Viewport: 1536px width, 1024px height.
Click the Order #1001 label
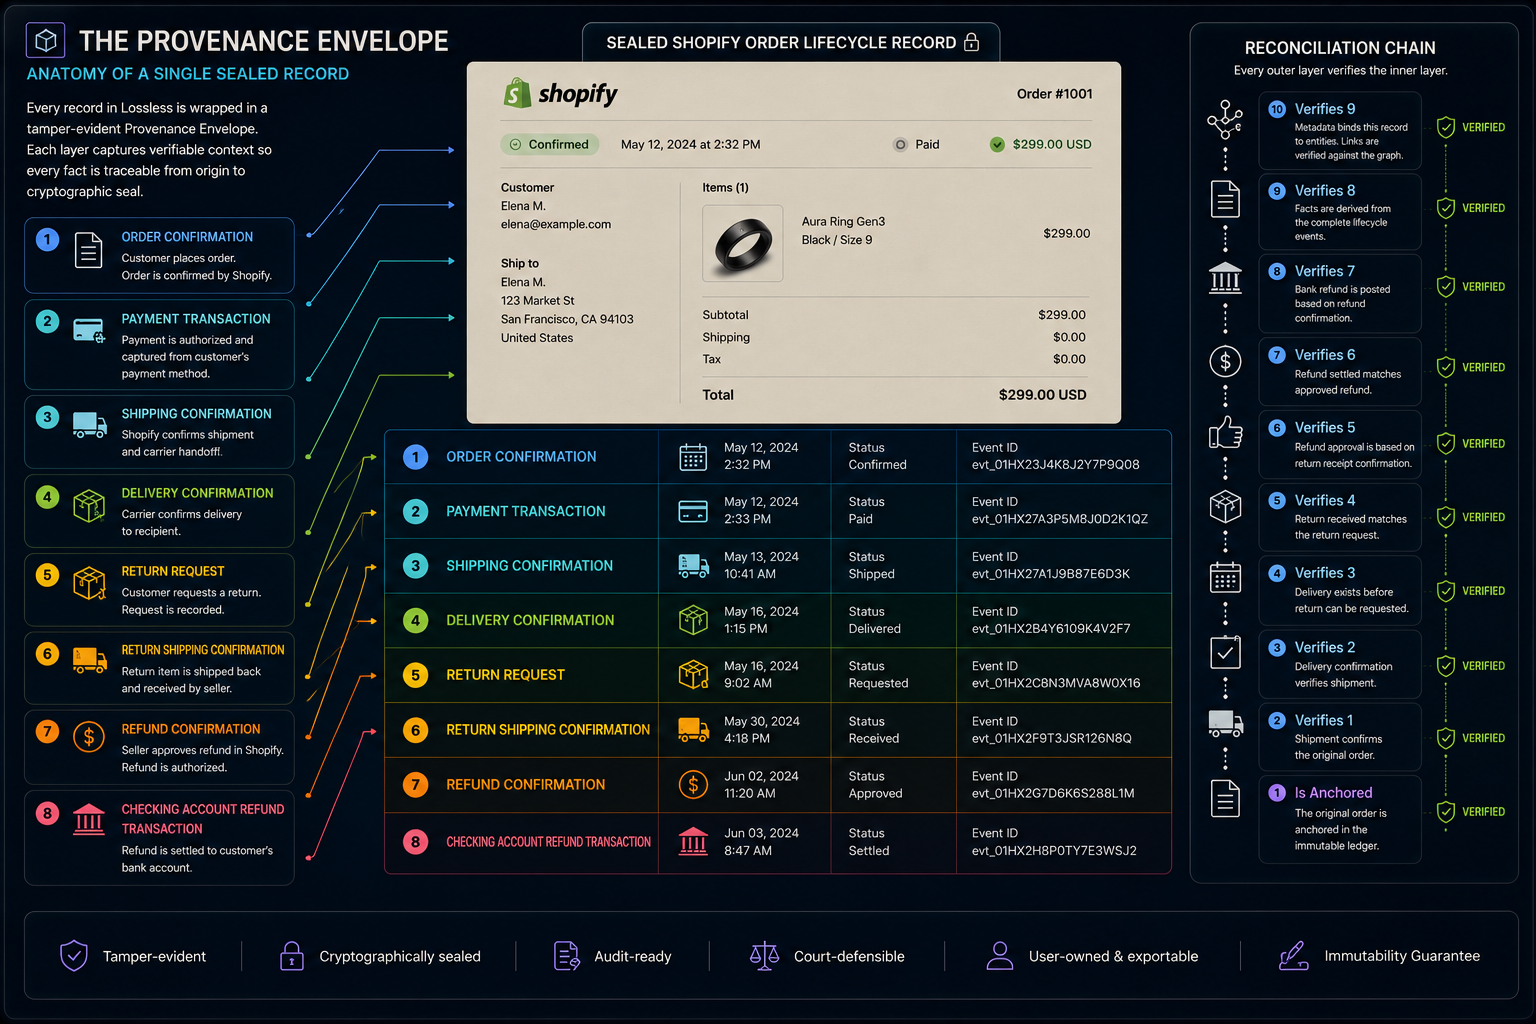point(1054,94)
